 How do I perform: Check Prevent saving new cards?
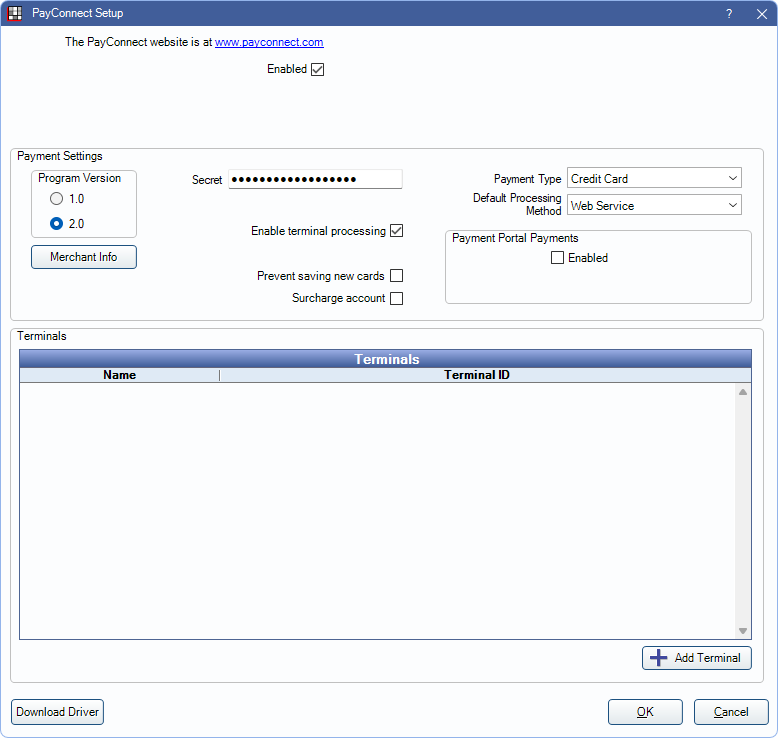coord(396,275)
